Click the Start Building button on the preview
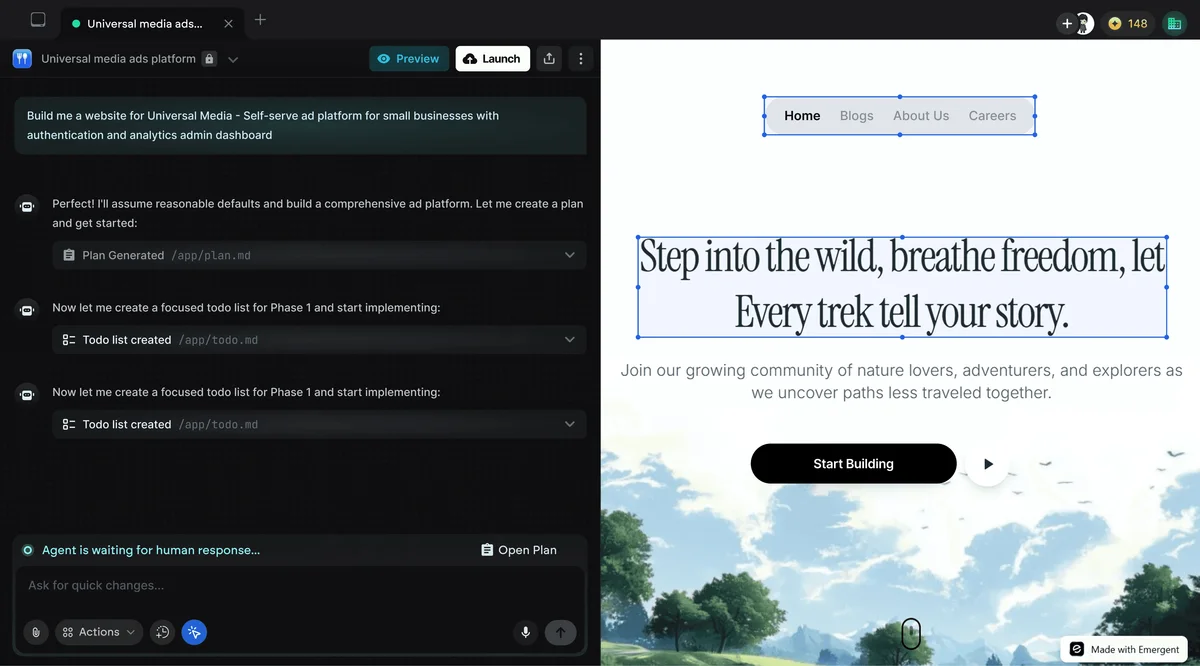Image resolution: width=1200 pixels, height=666 pixels. pos(853,464)
